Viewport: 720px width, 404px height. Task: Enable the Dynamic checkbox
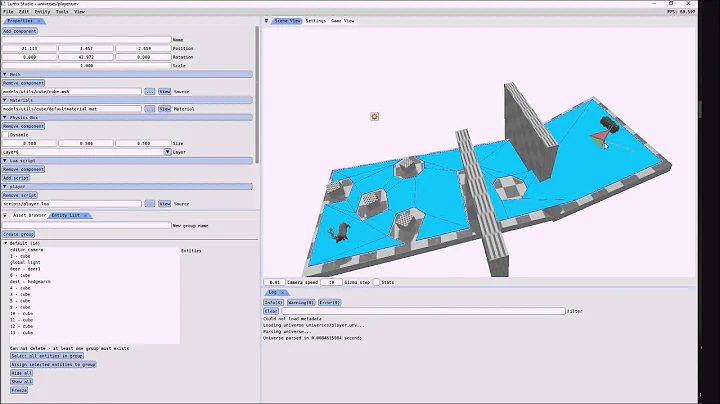tap(6, 135)
